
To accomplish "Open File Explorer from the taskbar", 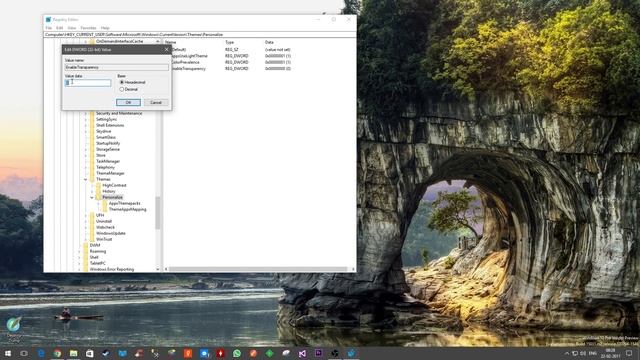I will 73,353.
